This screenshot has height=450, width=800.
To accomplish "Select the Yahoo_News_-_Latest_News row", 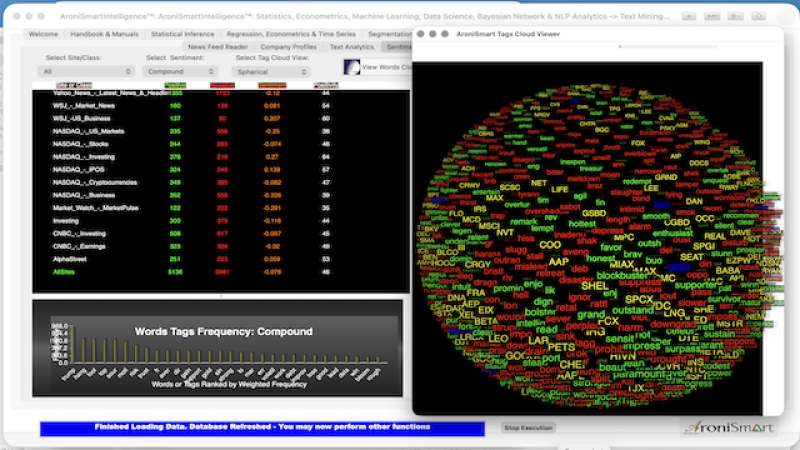I will tap(220, 93).
